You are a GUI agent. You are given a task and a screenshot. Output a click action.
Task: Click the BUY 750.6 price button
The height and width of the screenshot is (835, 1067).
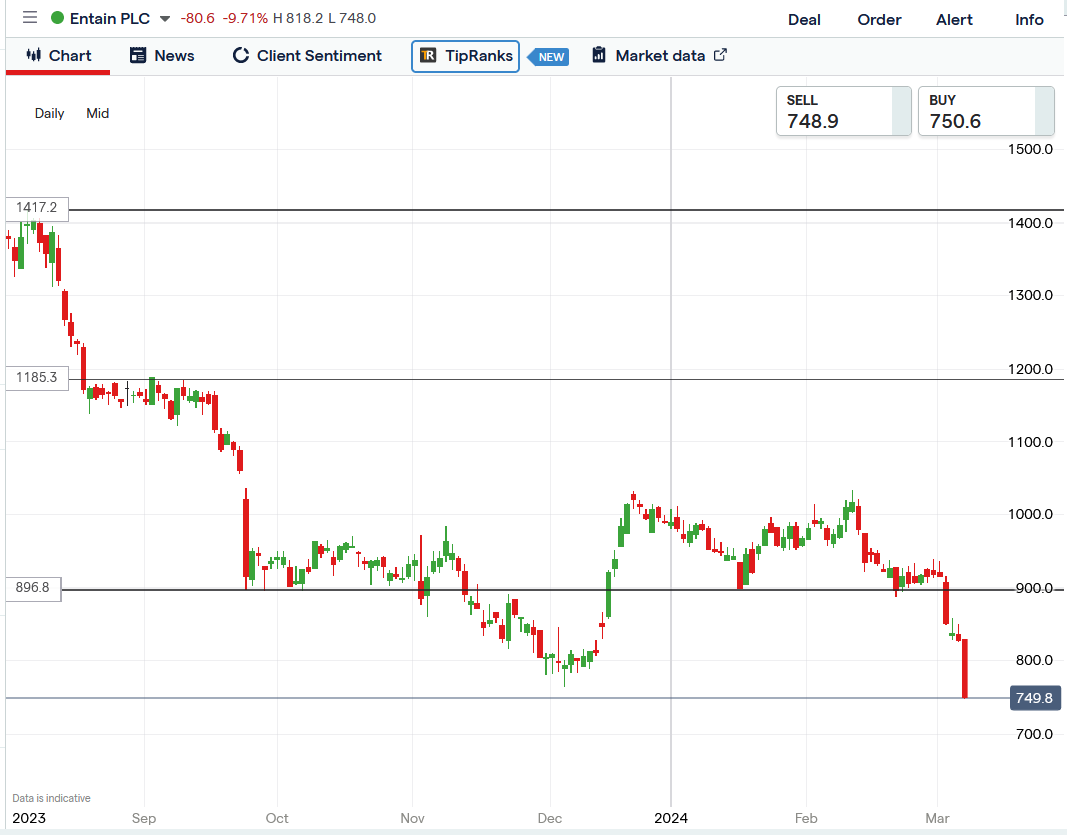tap(986, 111)
